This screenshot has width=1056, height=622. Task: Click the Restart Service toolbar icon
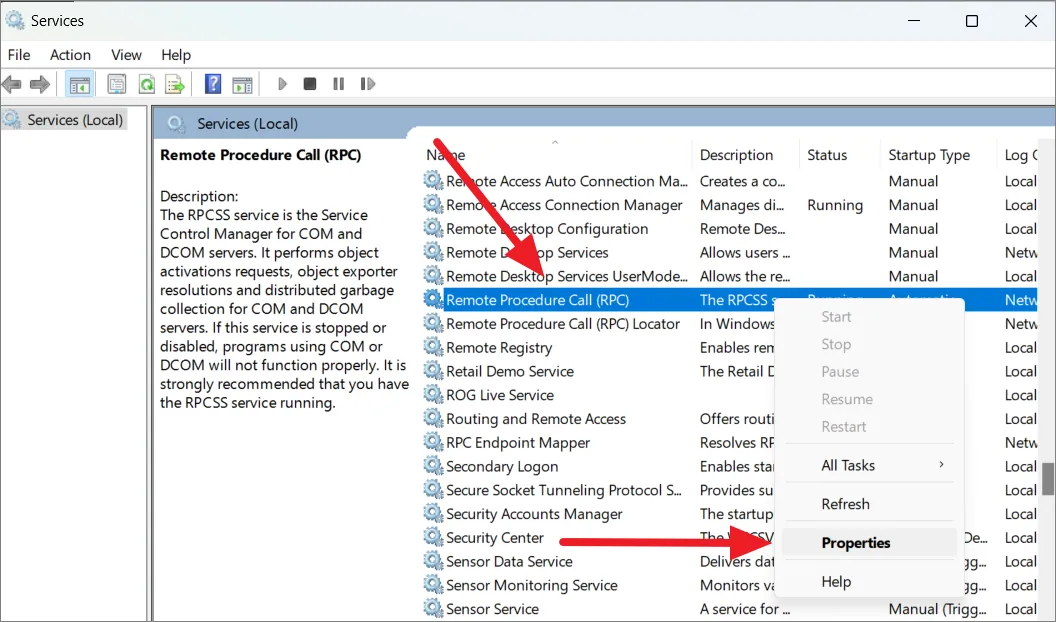[x=368, y=85]
